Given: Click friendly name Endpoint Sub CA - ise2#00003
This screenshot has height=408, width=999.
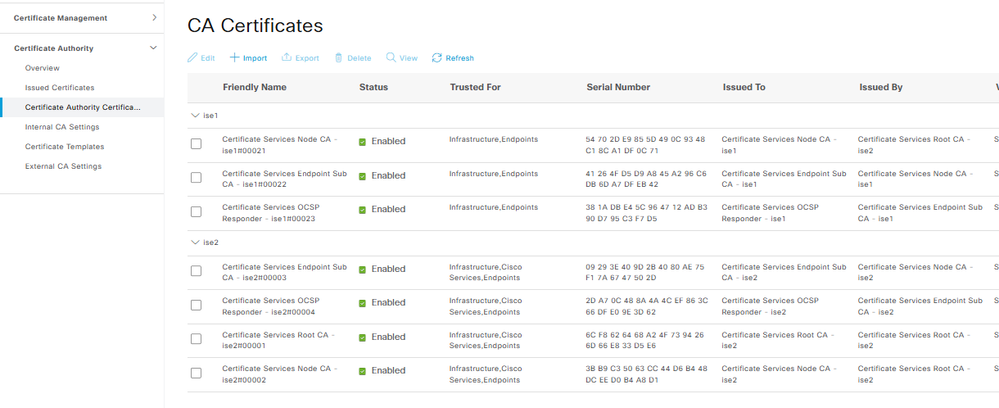Looking at the screenshot, I should (x=284, y=272).
